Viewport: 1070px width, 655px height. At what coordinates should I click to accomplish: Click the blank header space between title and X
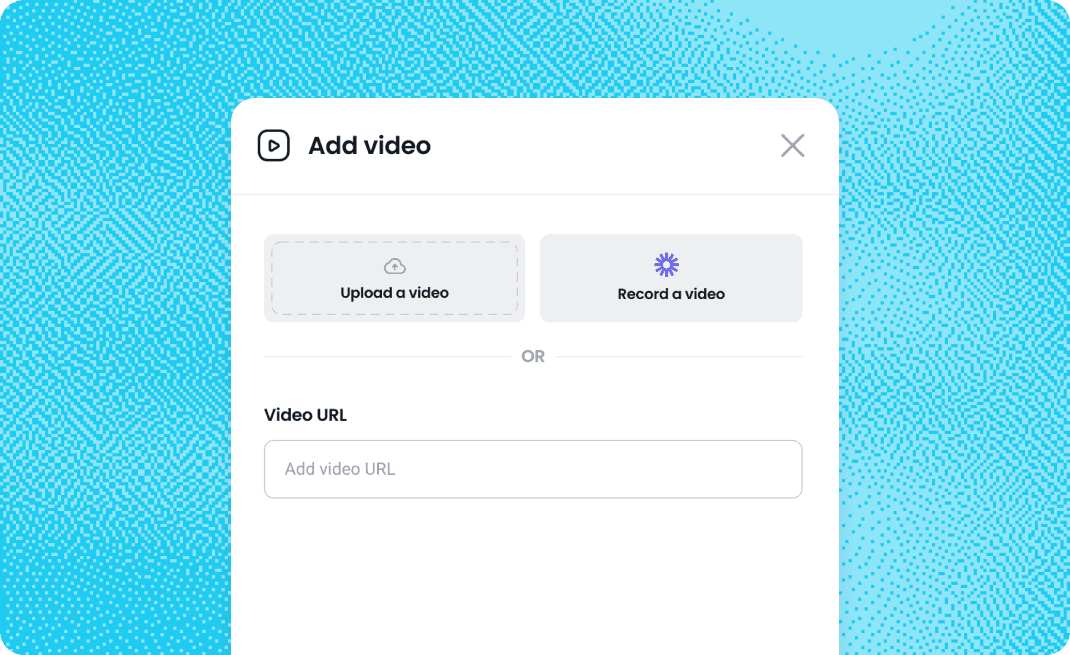604,145
